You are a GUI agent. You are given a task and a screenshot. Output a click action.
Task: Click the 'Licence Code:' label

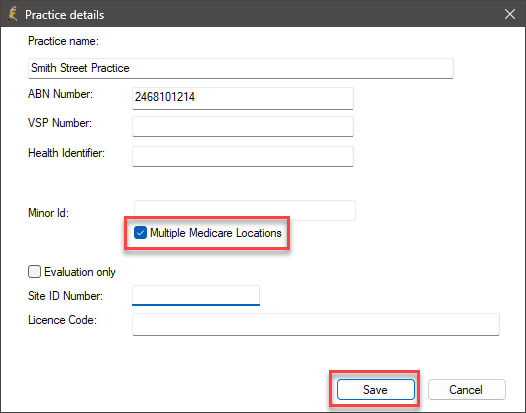62,320
